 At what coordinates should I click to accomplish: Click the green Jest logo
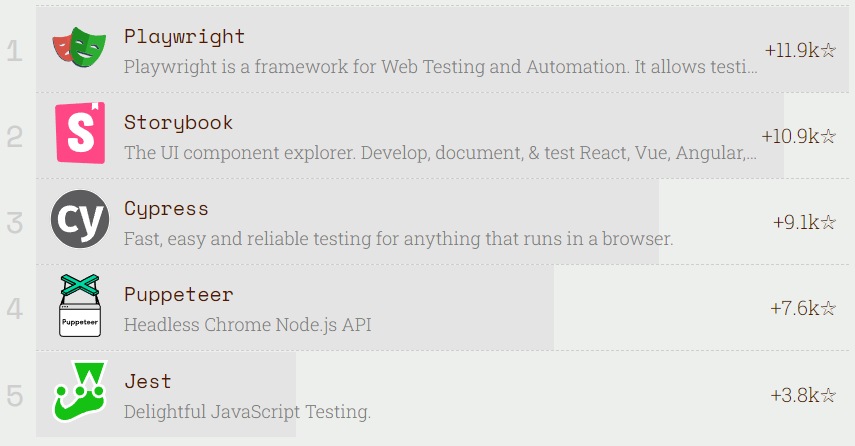point(80,392)
